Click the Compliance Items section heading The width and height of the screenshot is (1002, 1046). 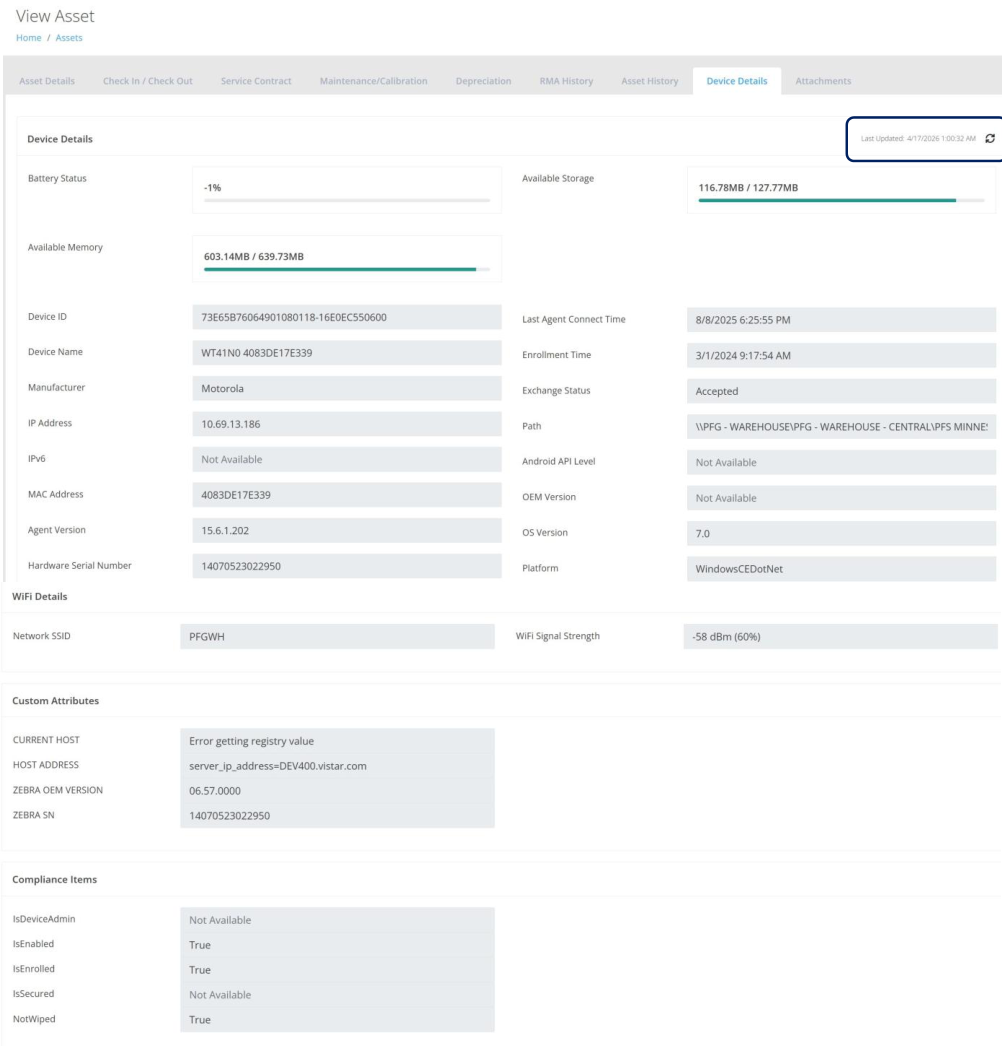(x=54, y=879)
